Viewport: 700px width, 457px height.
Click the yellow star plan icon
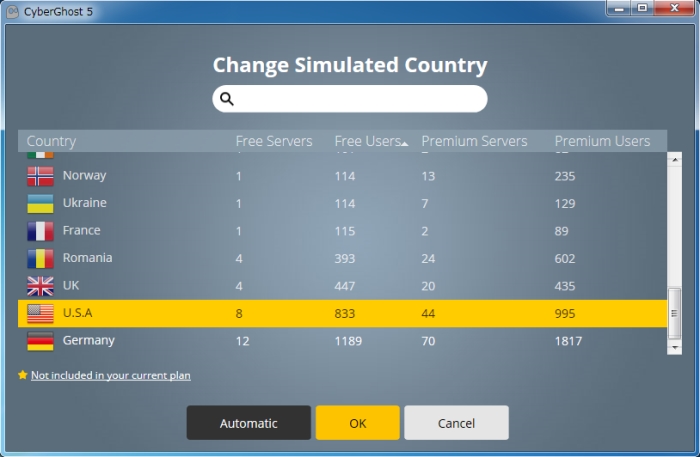coord(23,375)
